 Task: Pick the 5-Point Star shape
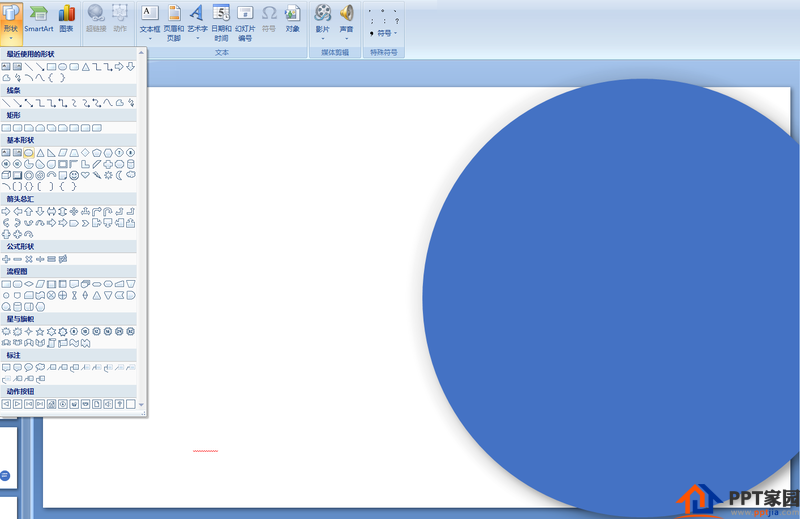(40, 332)
